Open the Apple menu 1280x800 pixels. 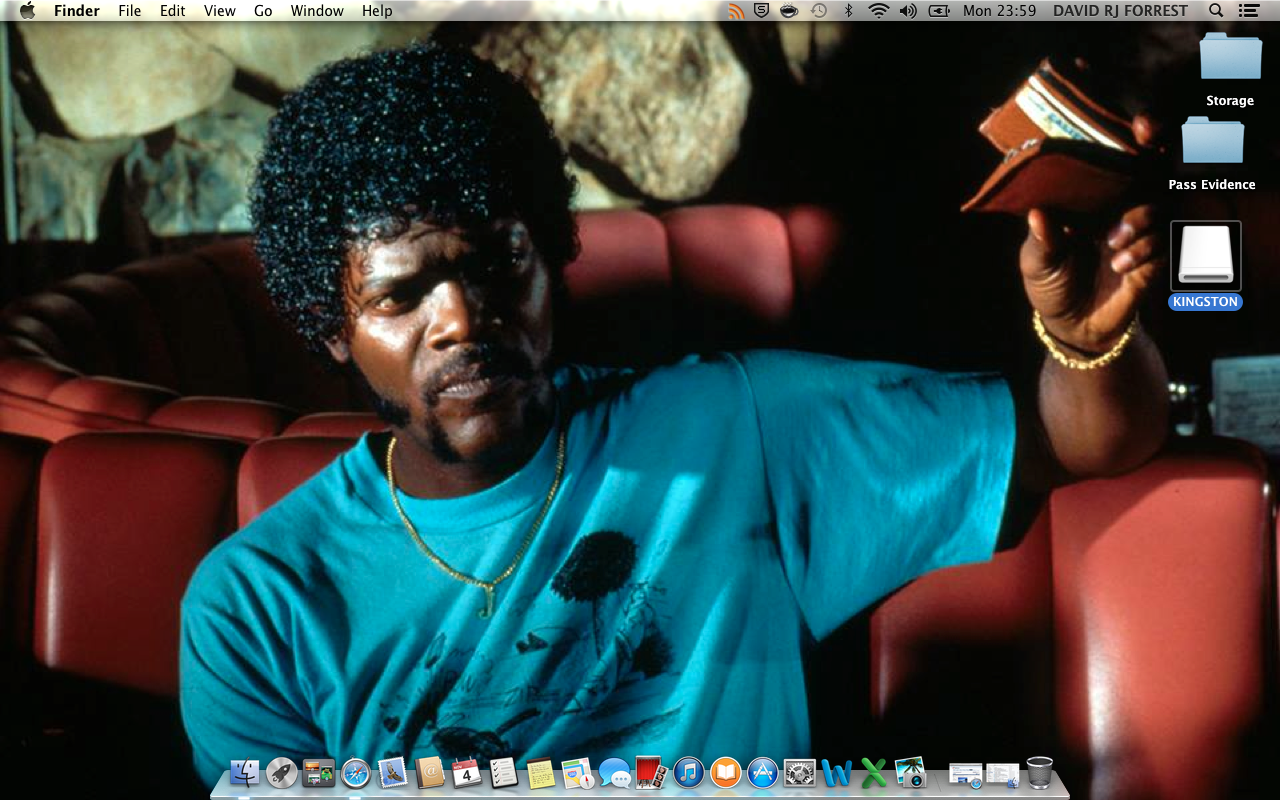click(27, 11)
